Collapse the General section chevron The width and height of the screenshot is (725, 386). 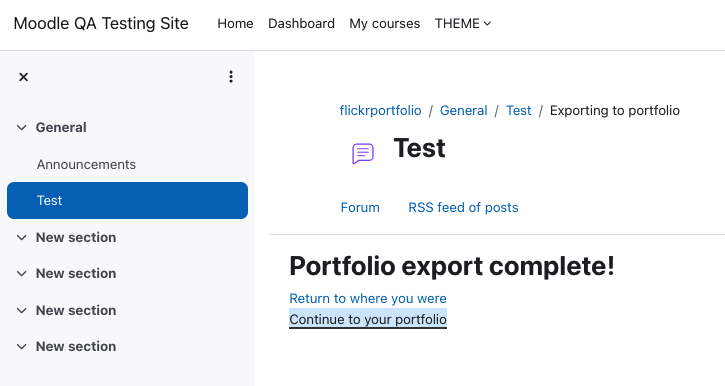(22, 128)
